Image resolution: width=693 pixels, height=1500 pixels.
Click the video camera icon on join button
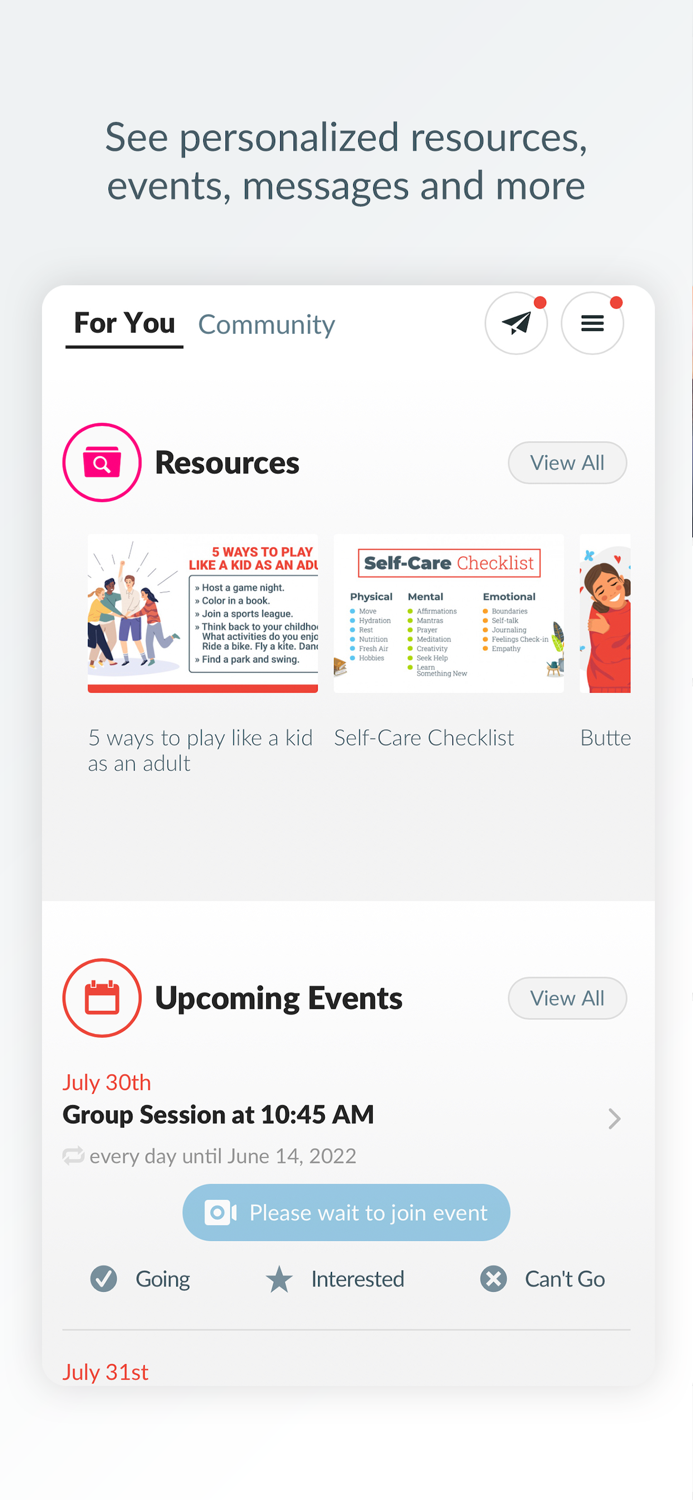point(220,1213)
